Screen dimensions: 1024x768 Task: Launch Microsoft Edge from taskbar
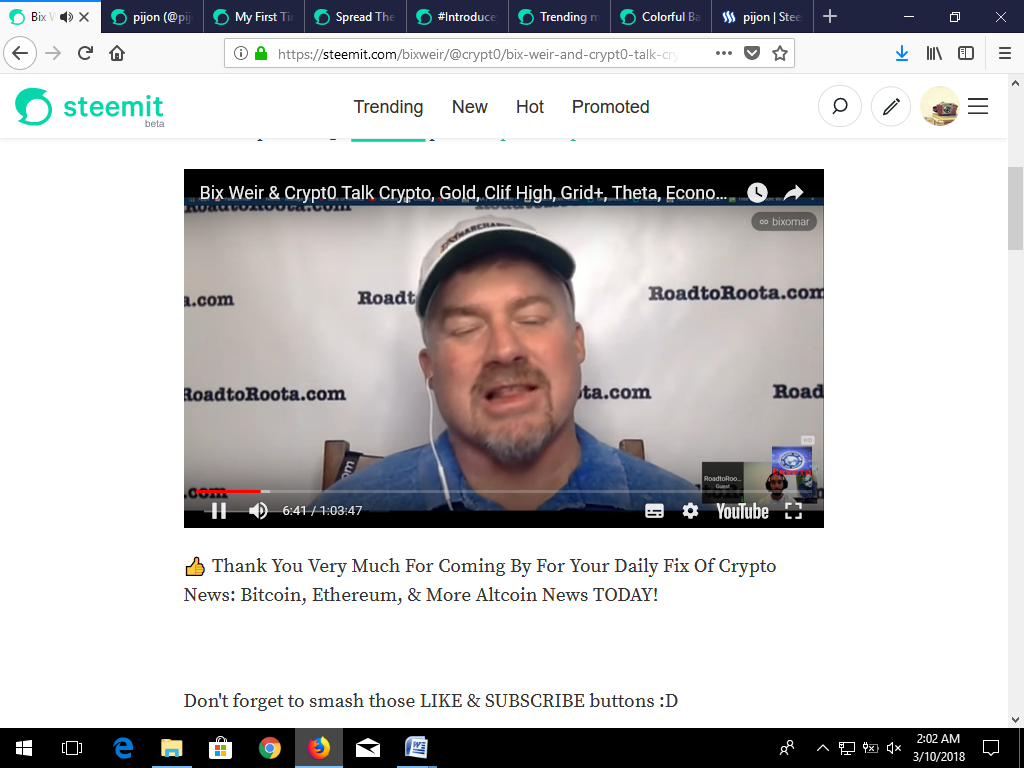coord(123,748)
